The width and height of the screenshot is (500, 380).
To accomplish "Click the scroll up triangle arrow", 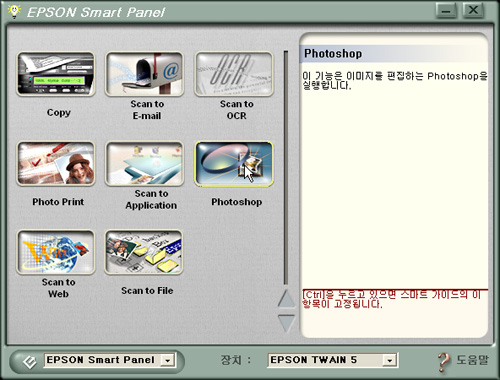I will point(286,298).
